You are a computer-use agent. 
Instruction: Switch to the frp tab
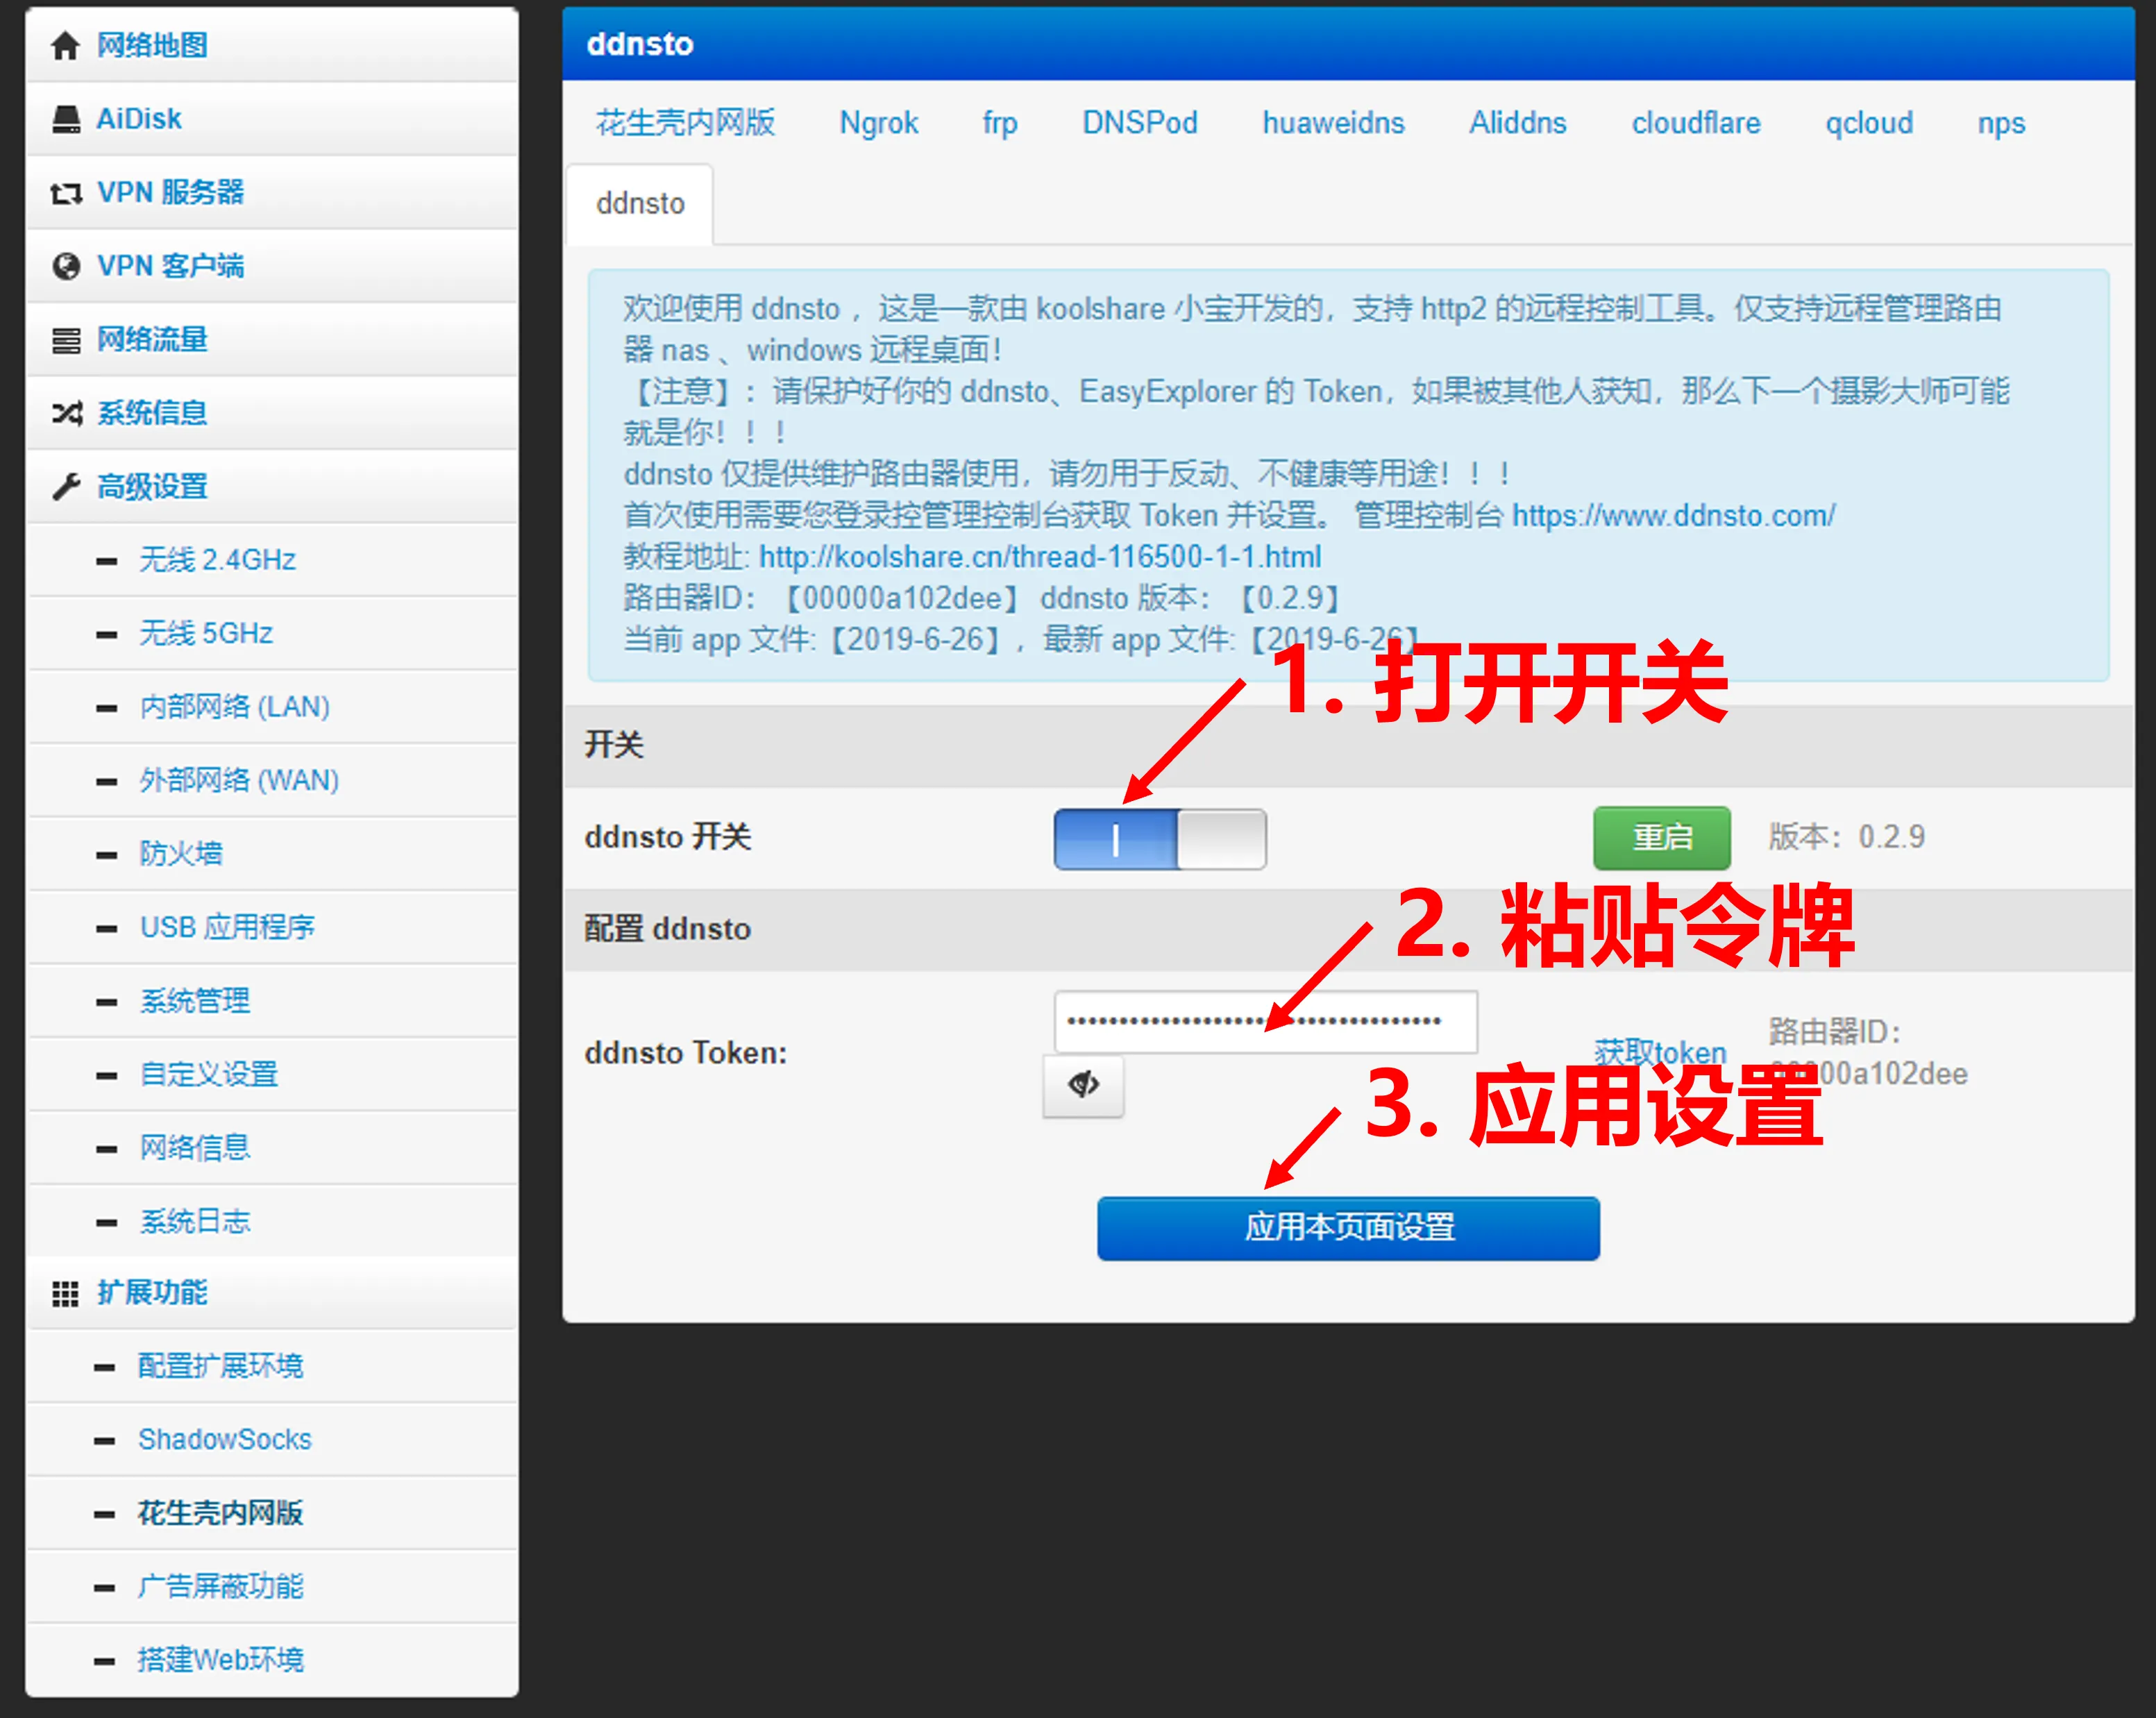pyautogui.click(x=1000, y=123)
